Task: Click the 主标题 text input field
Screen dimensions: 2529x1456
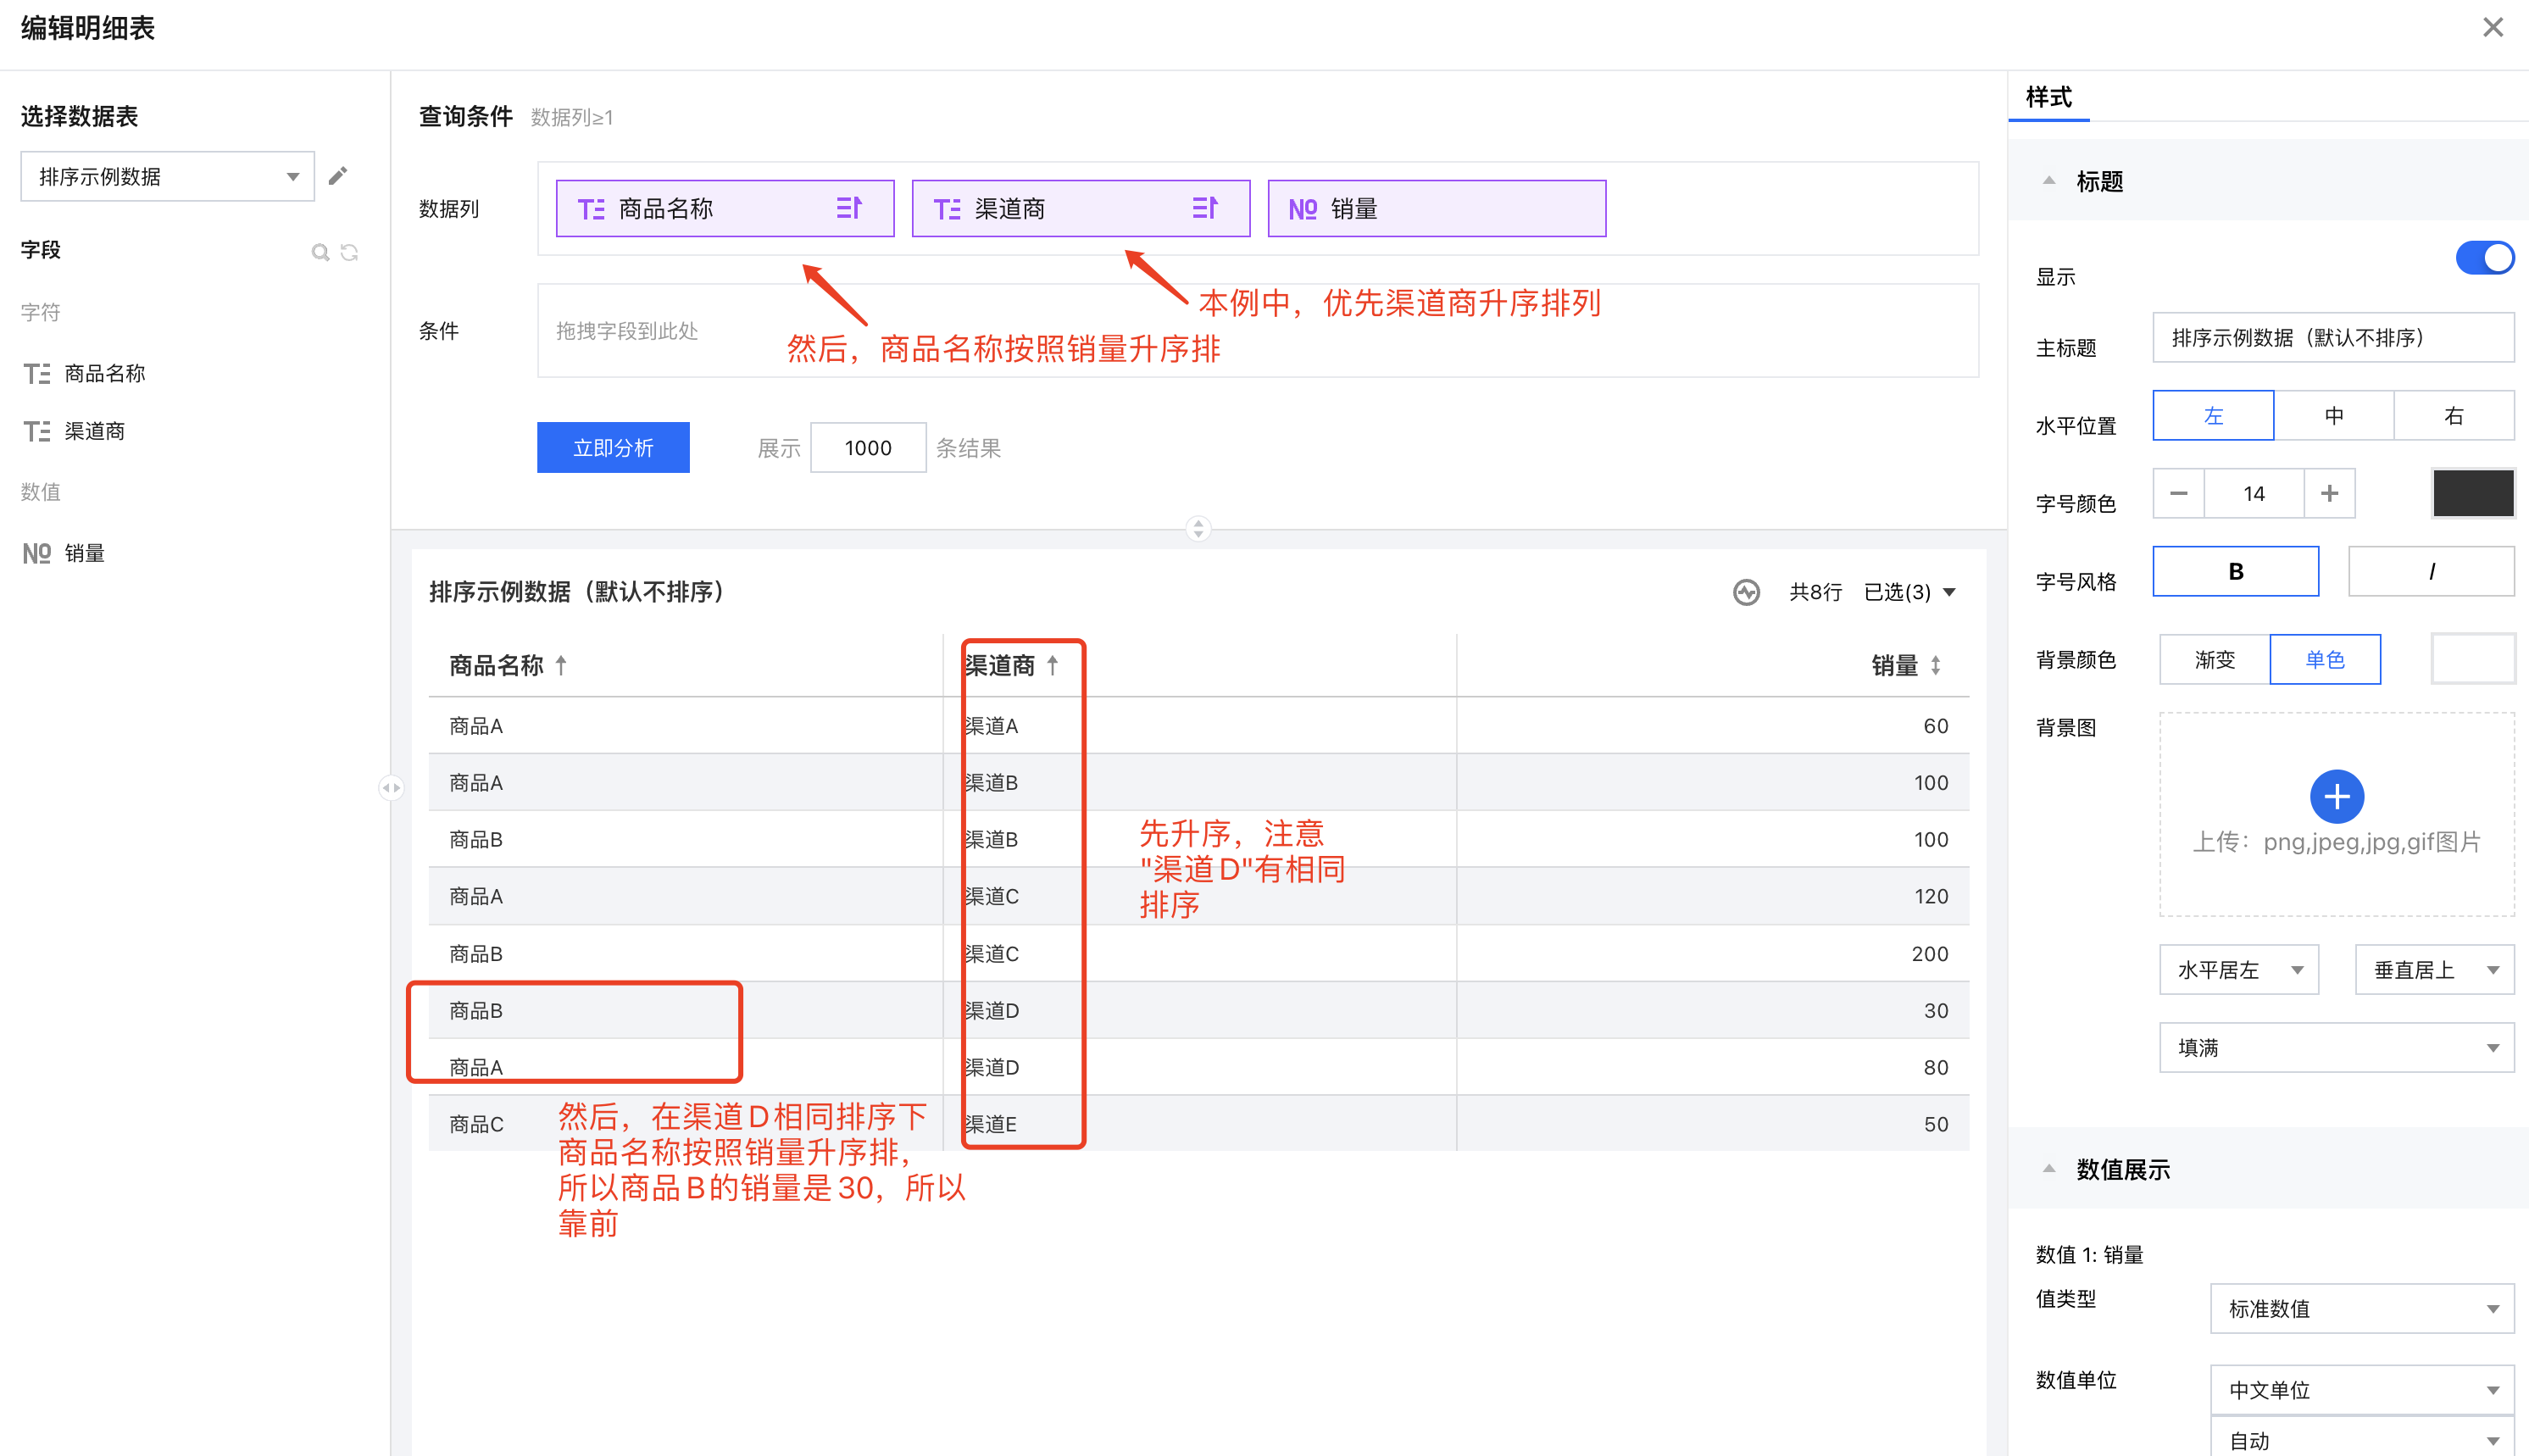Action: [2332, 337]
